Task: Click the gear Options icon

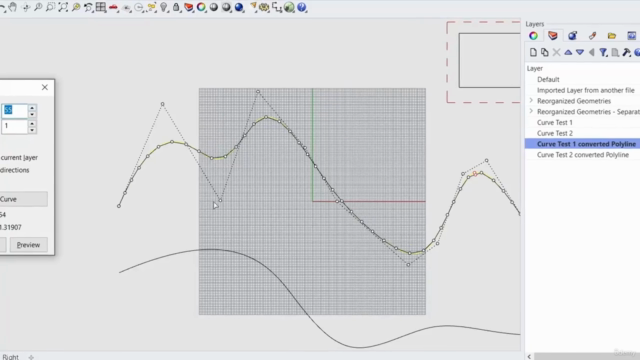Action: 264,7
